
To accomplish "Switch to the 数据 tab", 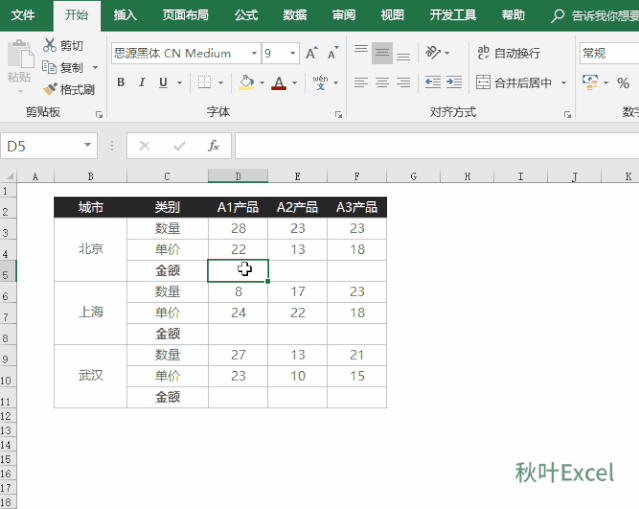I will tap(295, 15).
